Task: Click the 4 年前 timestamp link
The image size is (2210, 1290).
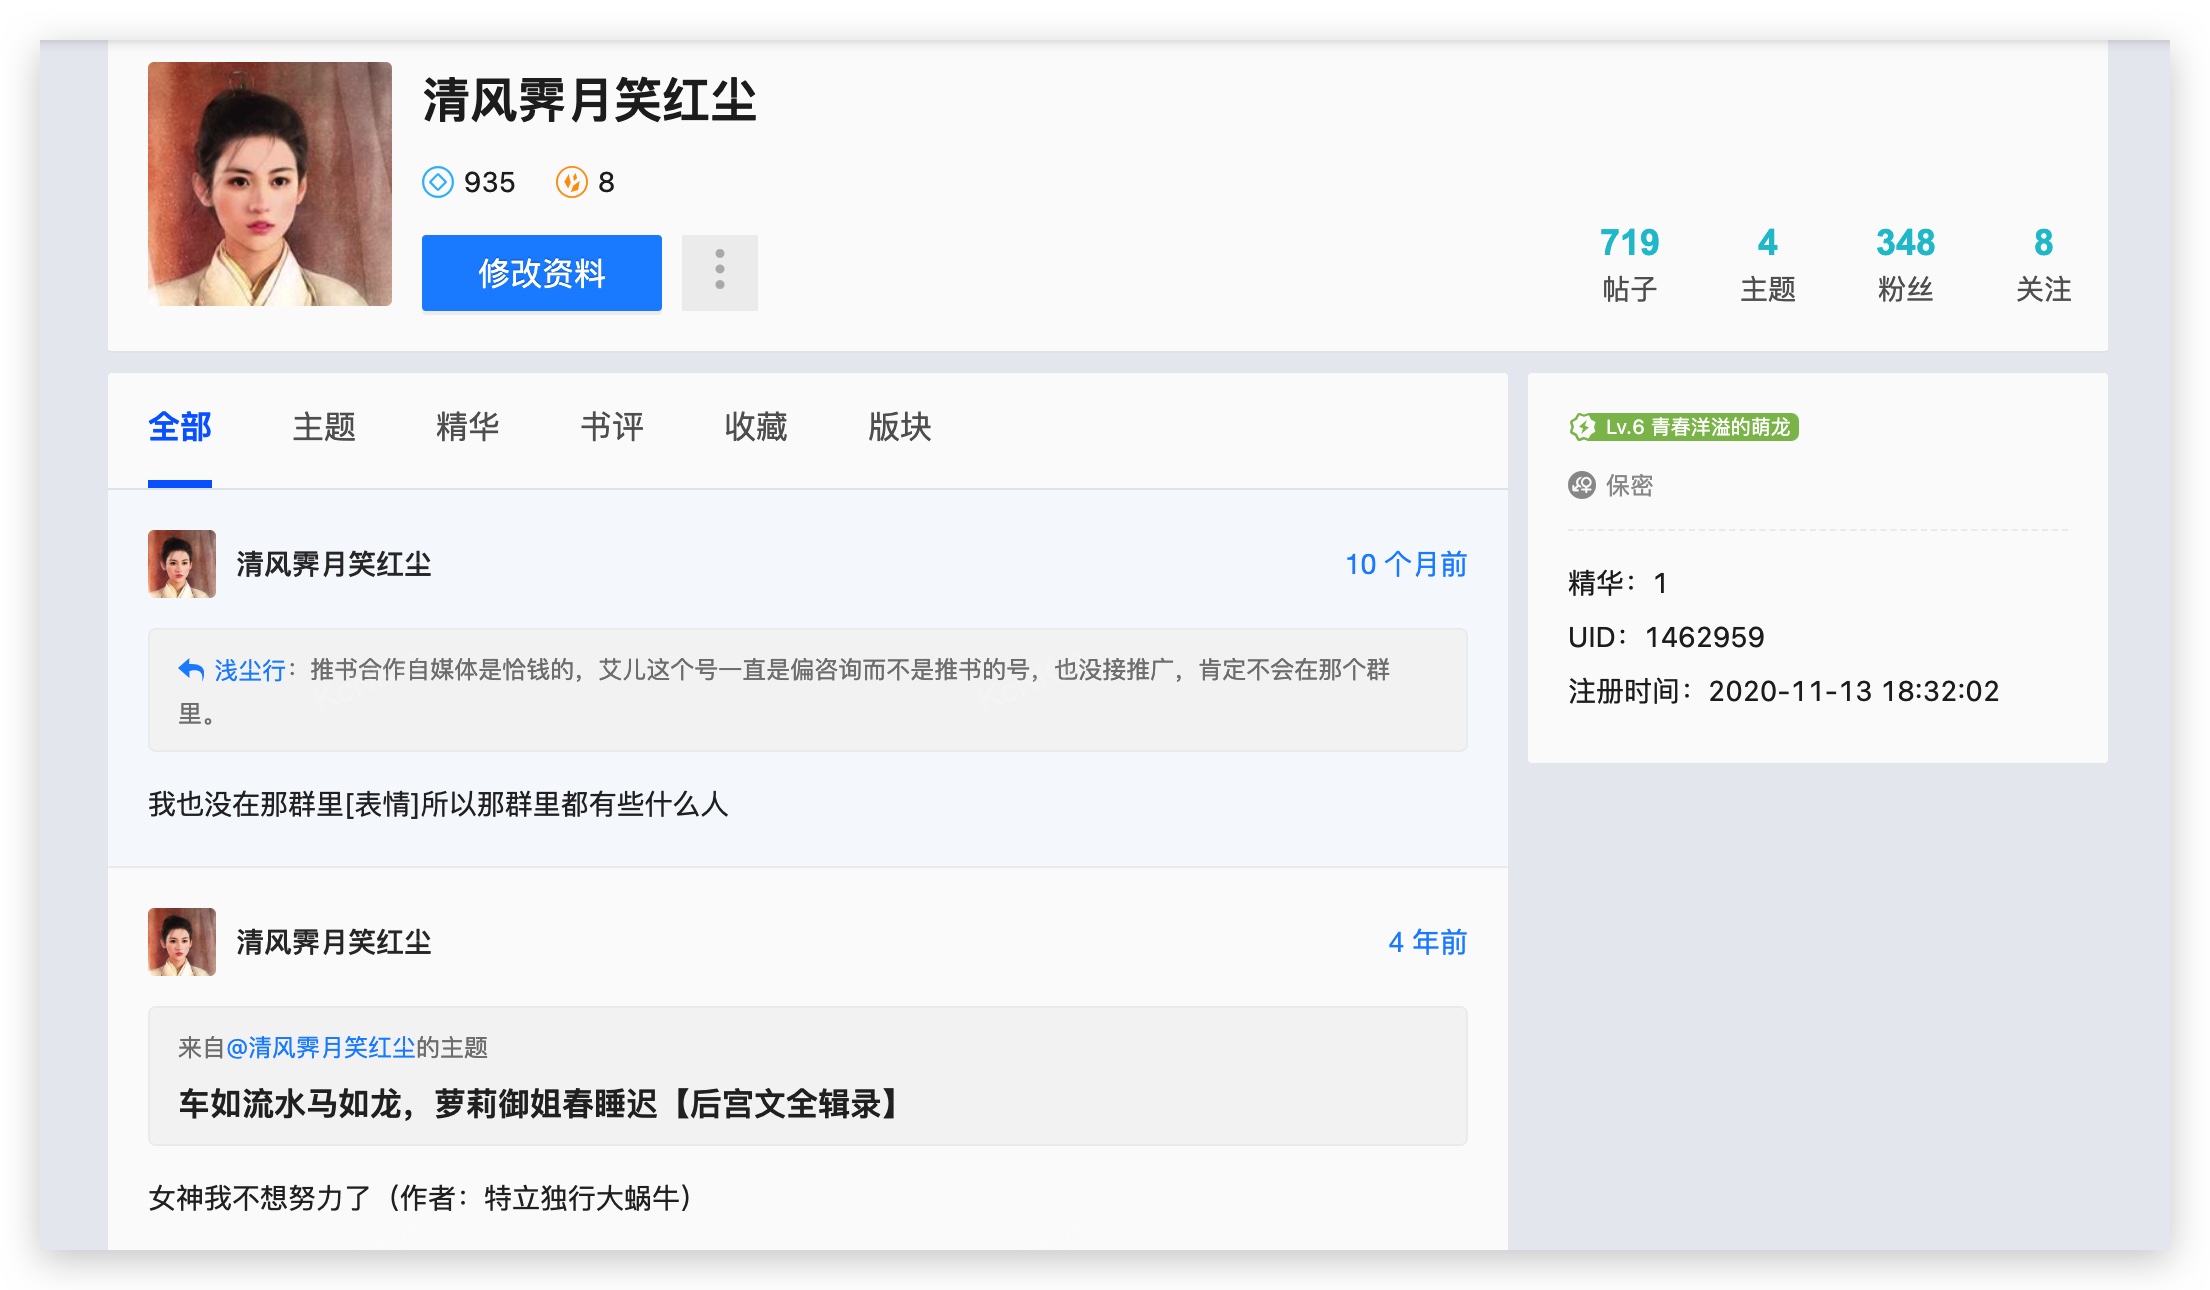Action: (x=1428, y=942)
